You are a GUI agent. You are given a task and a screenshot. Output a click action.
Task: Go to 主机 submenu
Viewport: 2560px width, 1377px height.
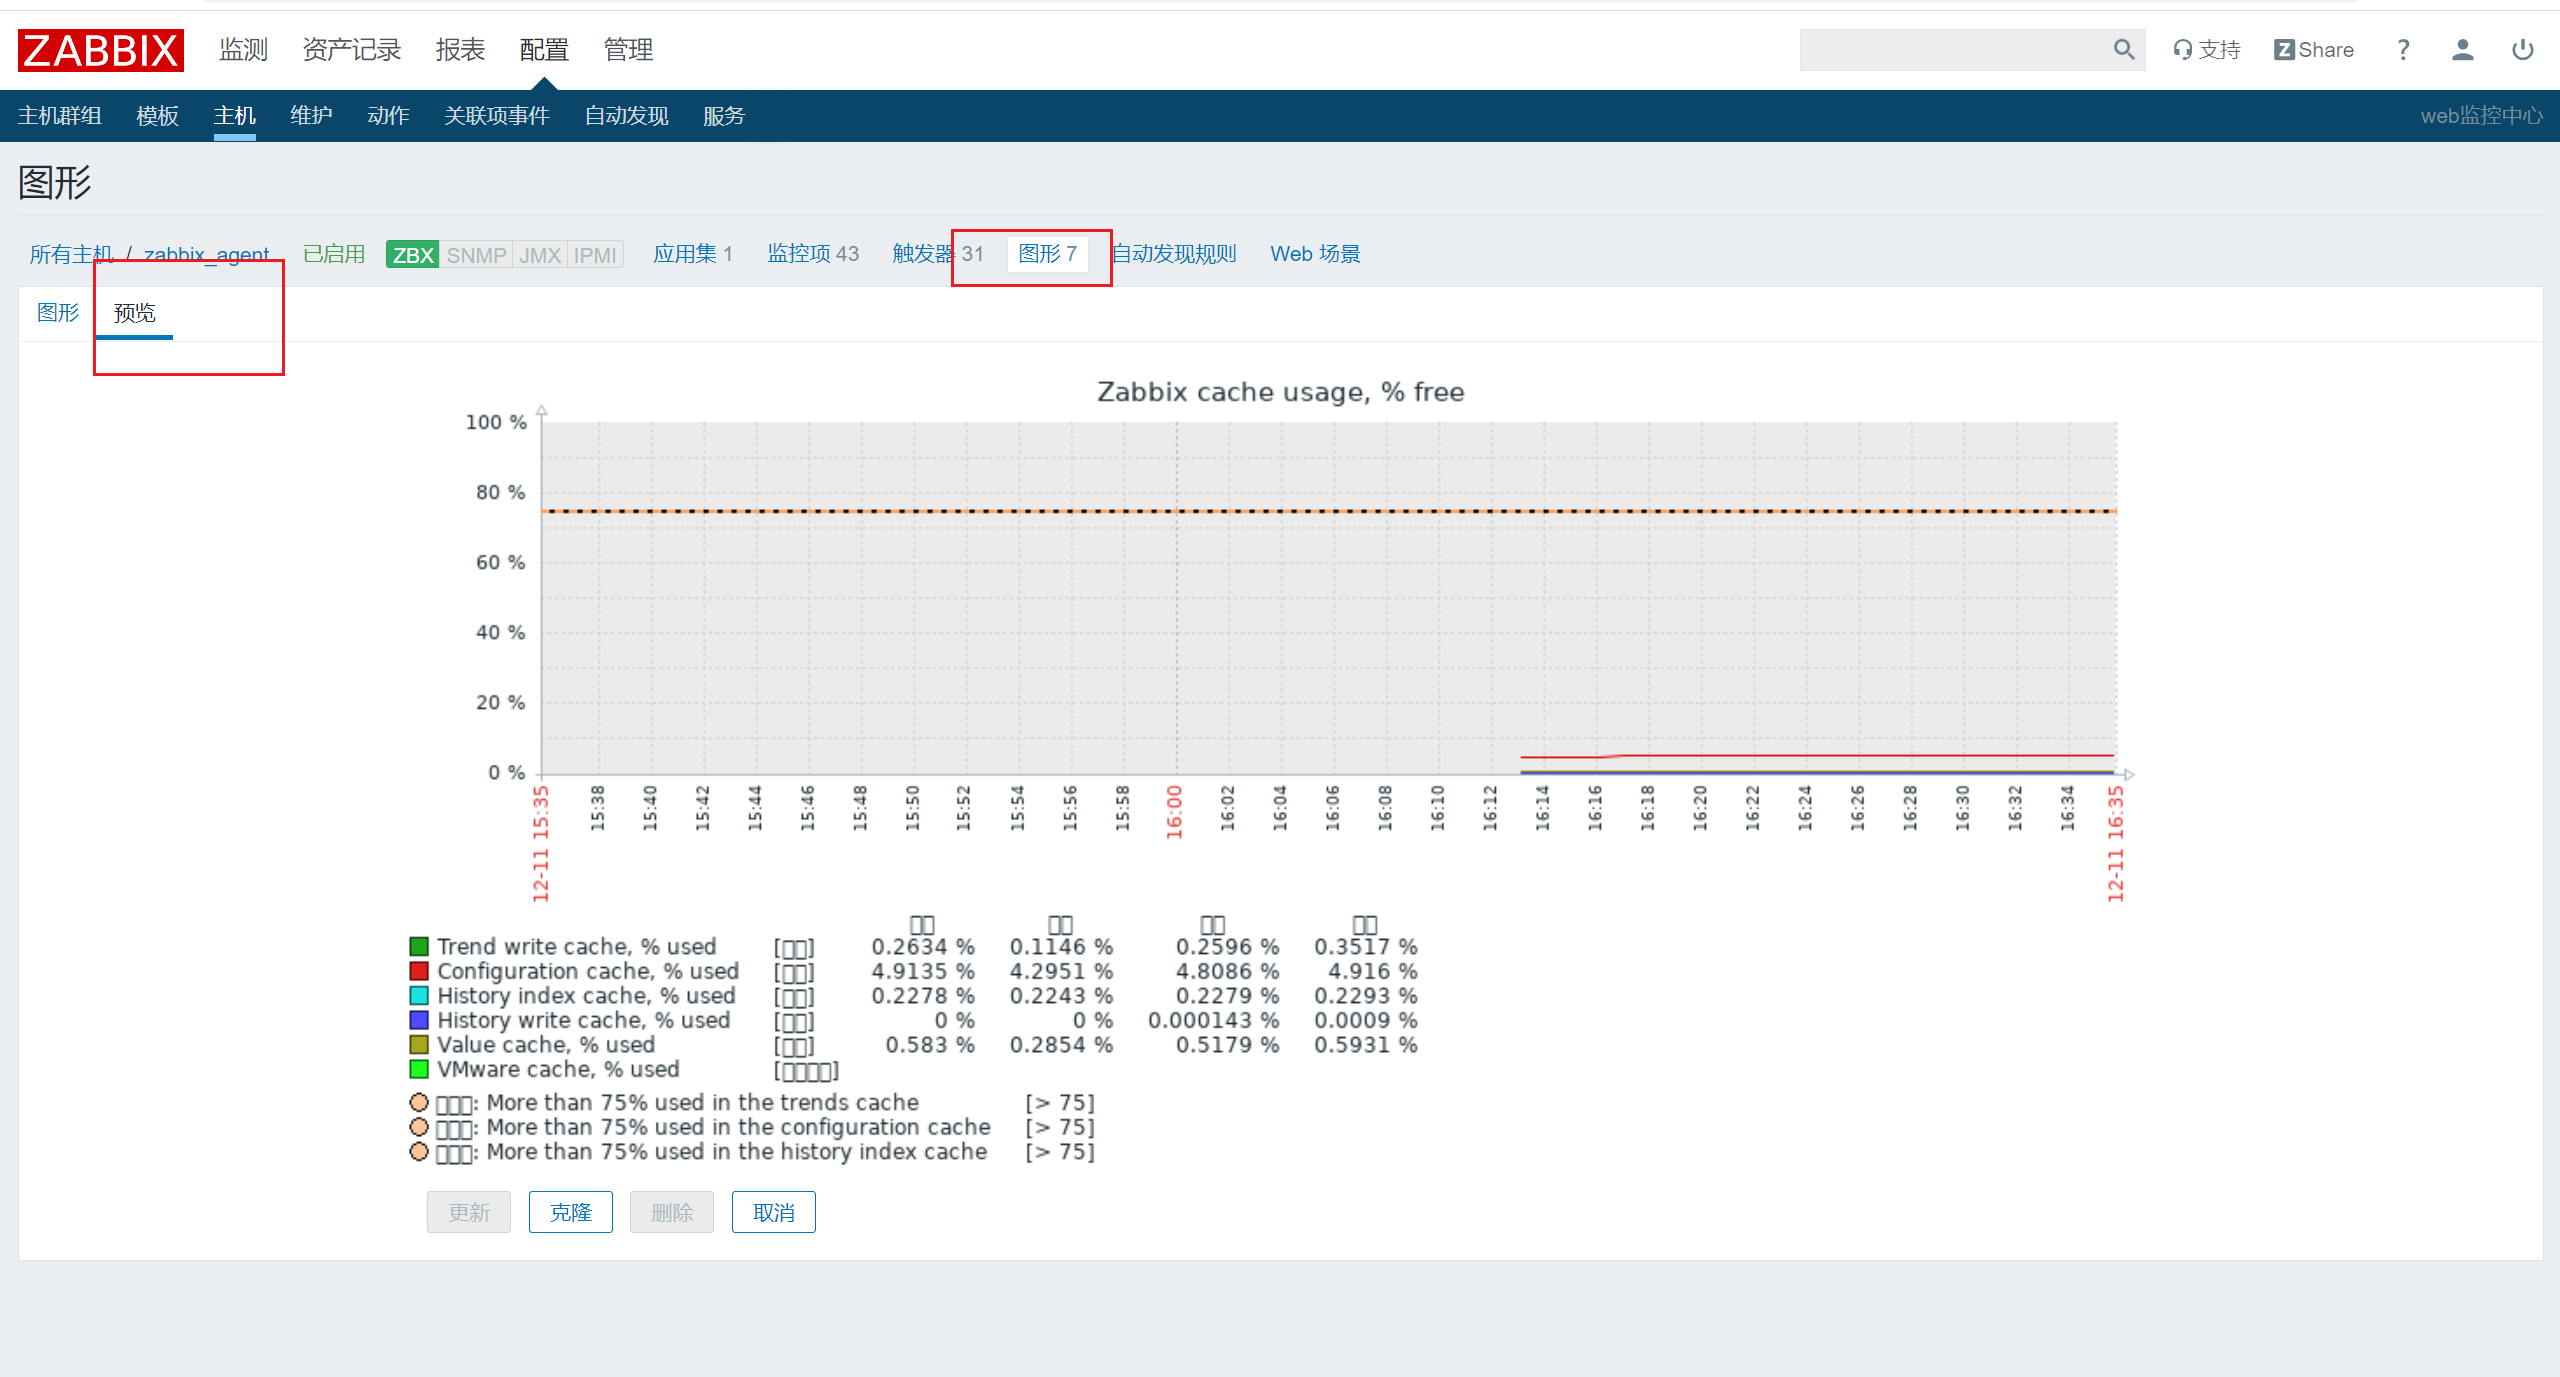tap(235, 116)
